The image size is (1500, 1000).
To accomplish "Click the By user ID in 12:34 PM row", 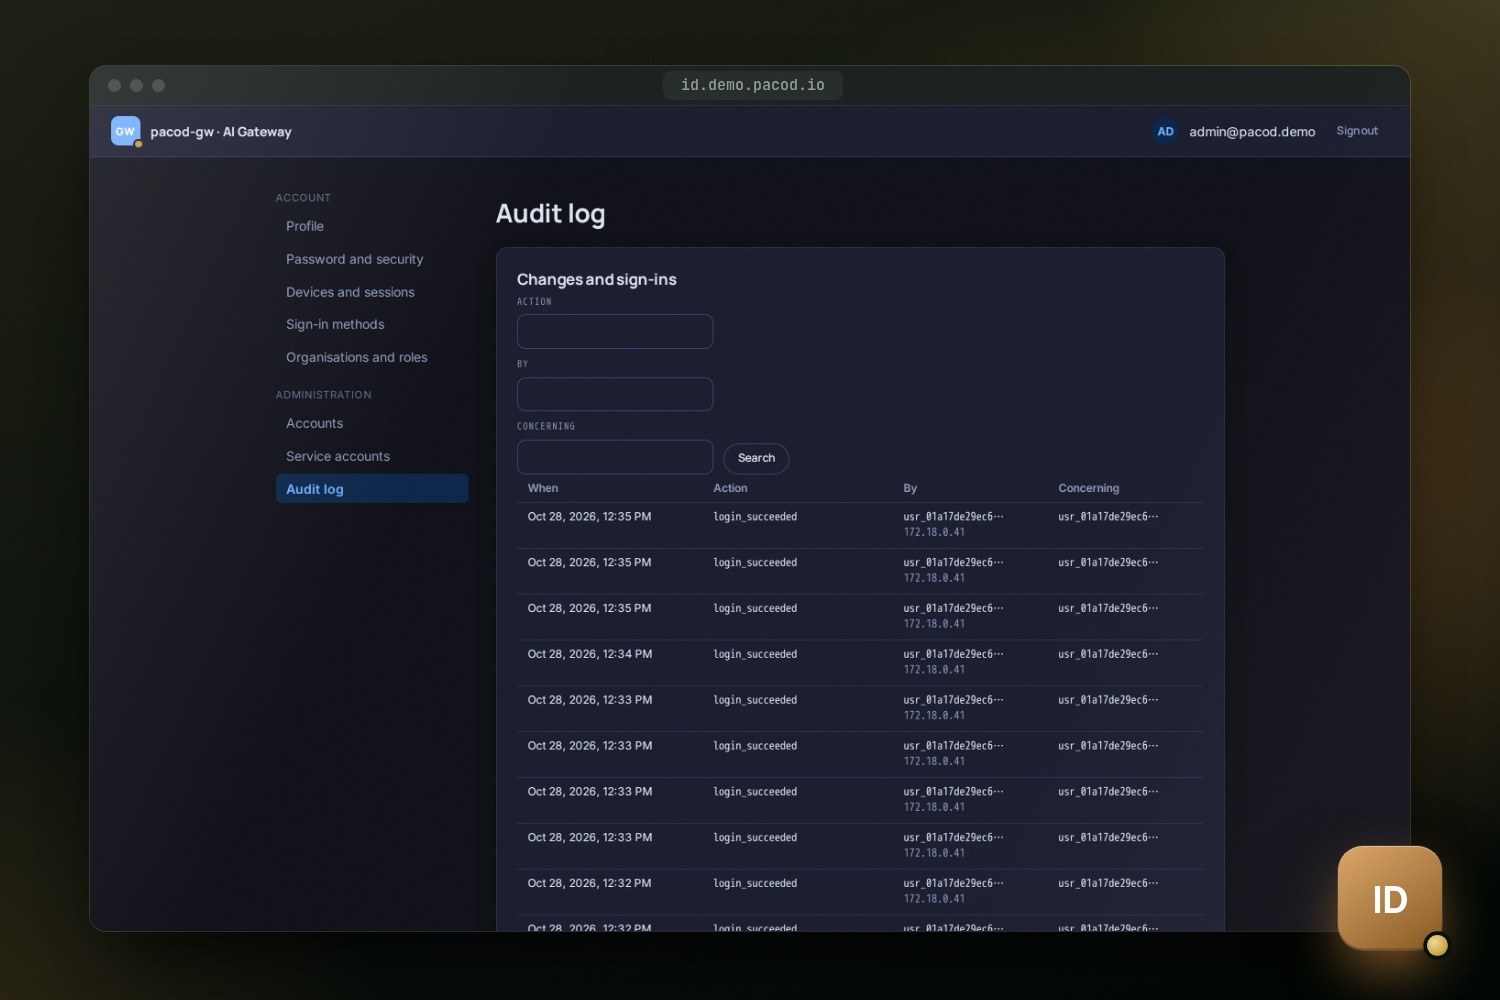I will pos(953,654).
